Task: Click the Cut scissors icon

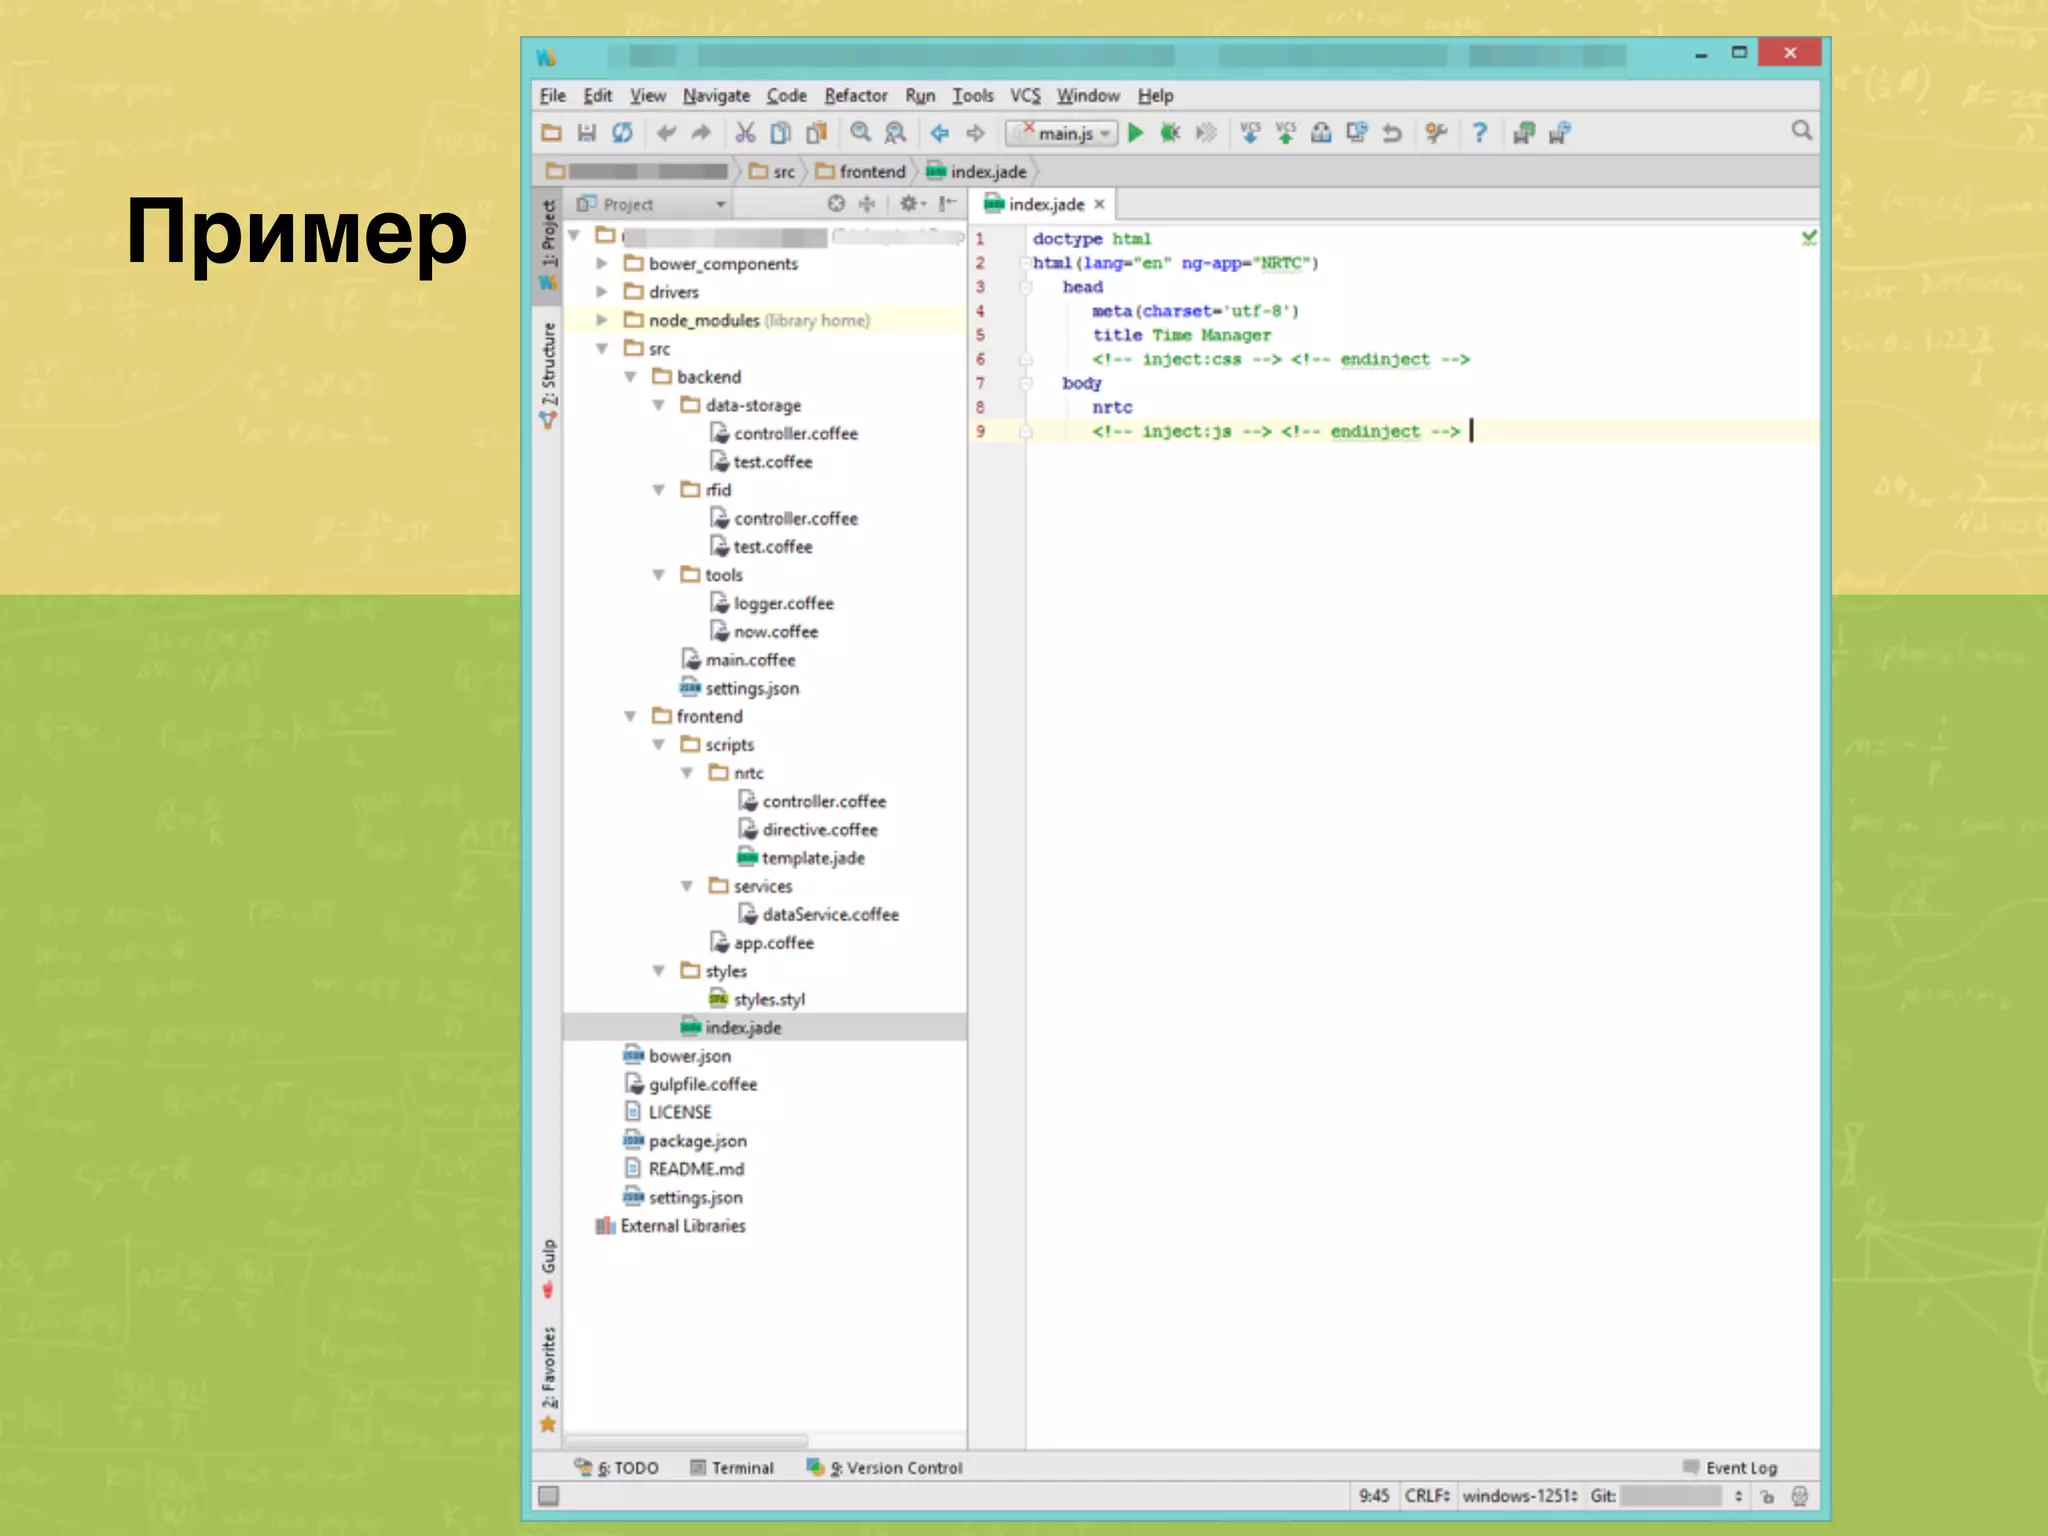Action: click(745, 132)
